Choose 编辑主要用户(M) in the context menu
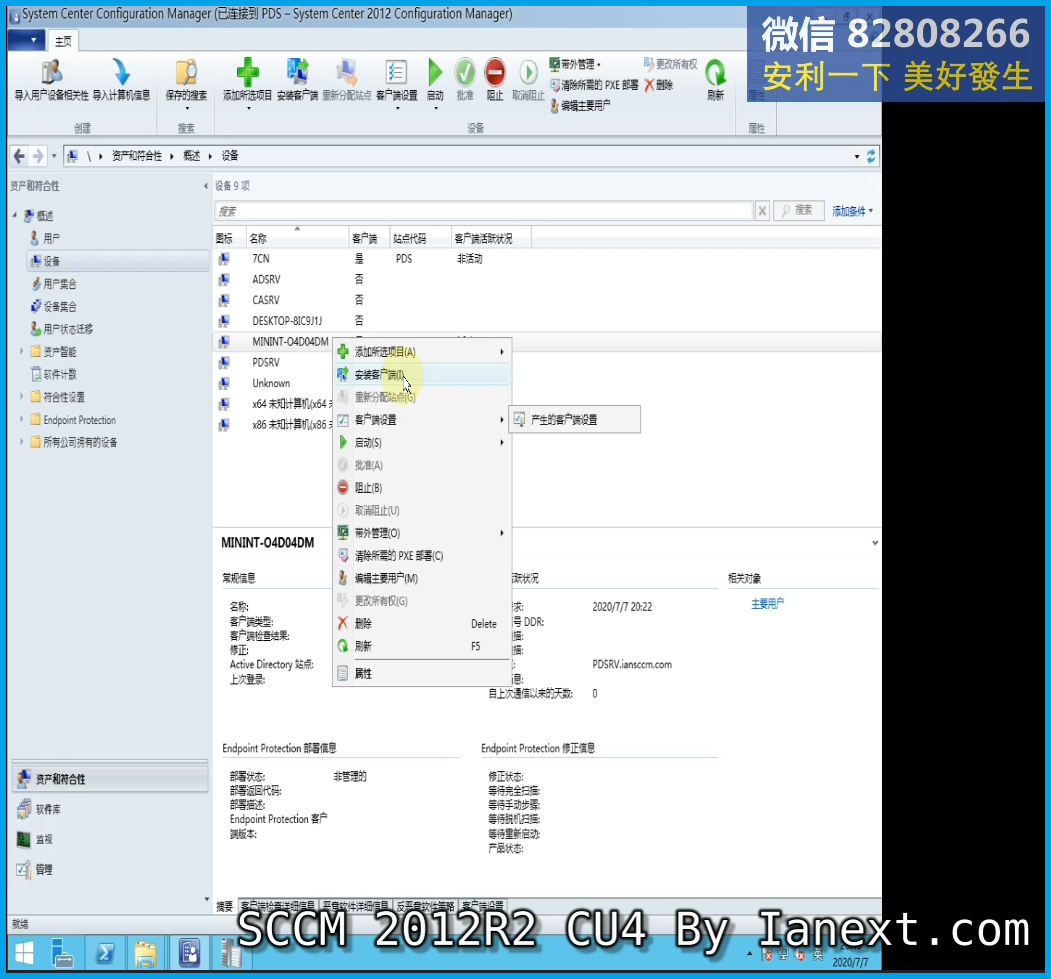Image resolution: width=1051 pixels, height=979 pixels. pos(422,578)
